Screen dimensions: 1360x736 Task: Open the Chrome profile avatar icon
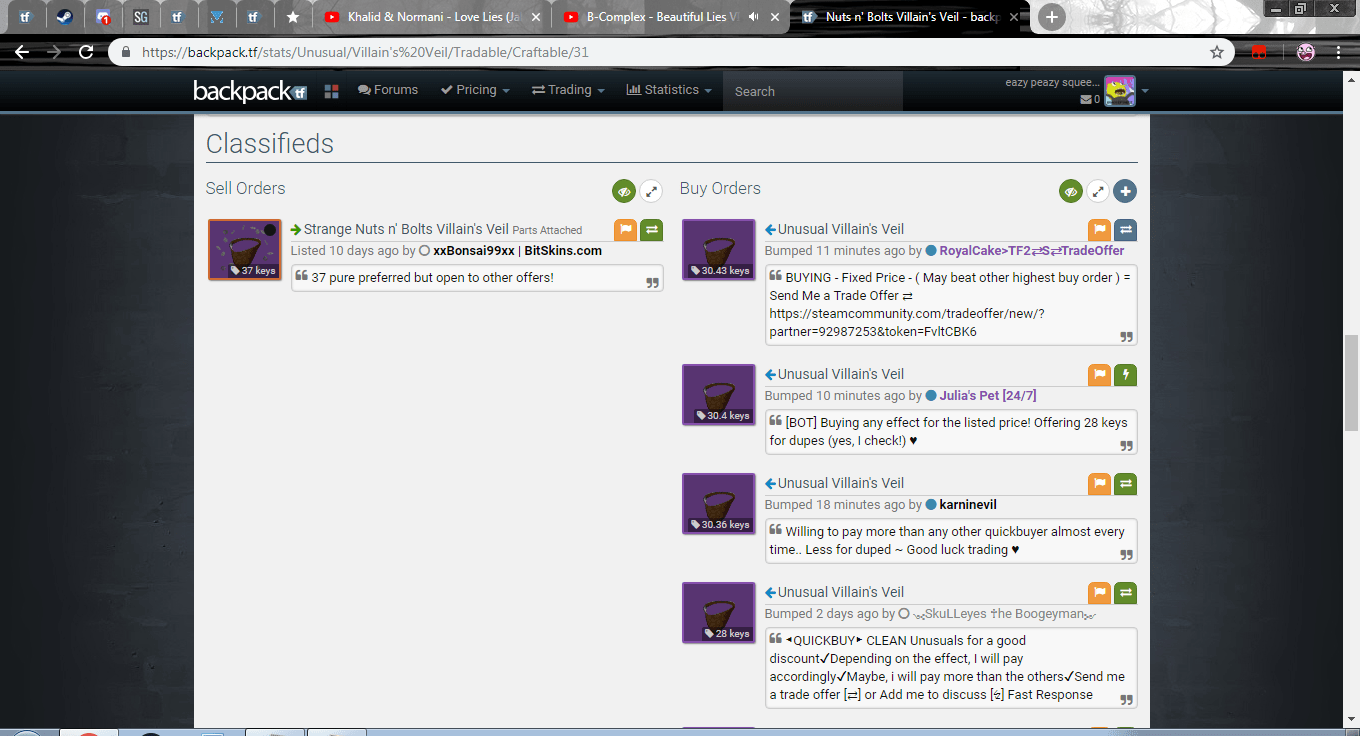[1306, 52]
